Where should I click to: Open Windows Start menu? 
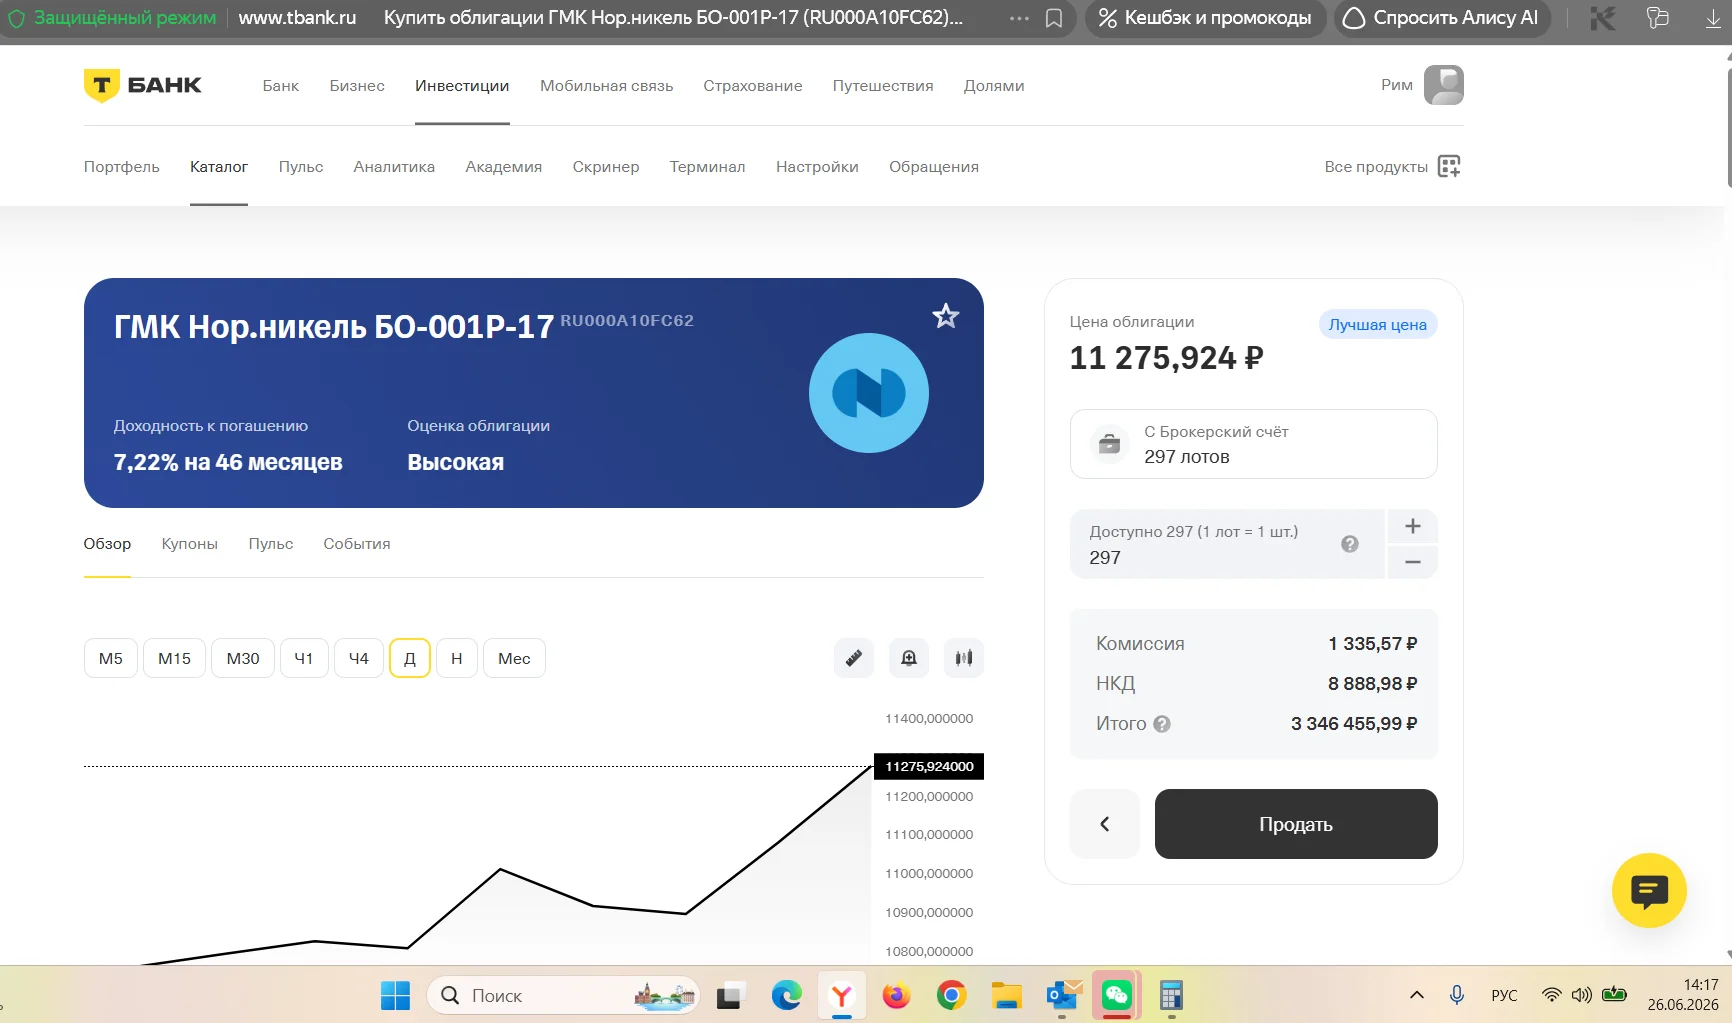(x=395, y=995)
